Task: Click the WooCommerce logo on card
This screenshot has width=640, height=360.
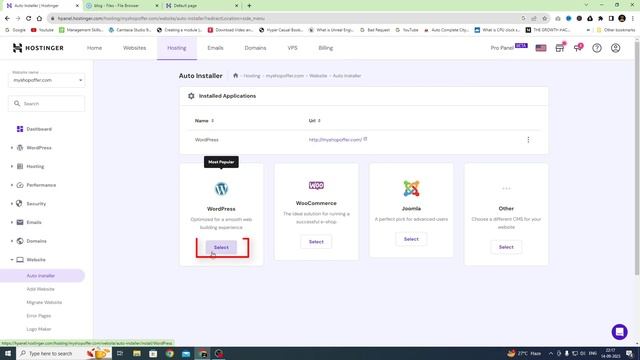Action: click(x=316, y=185)
